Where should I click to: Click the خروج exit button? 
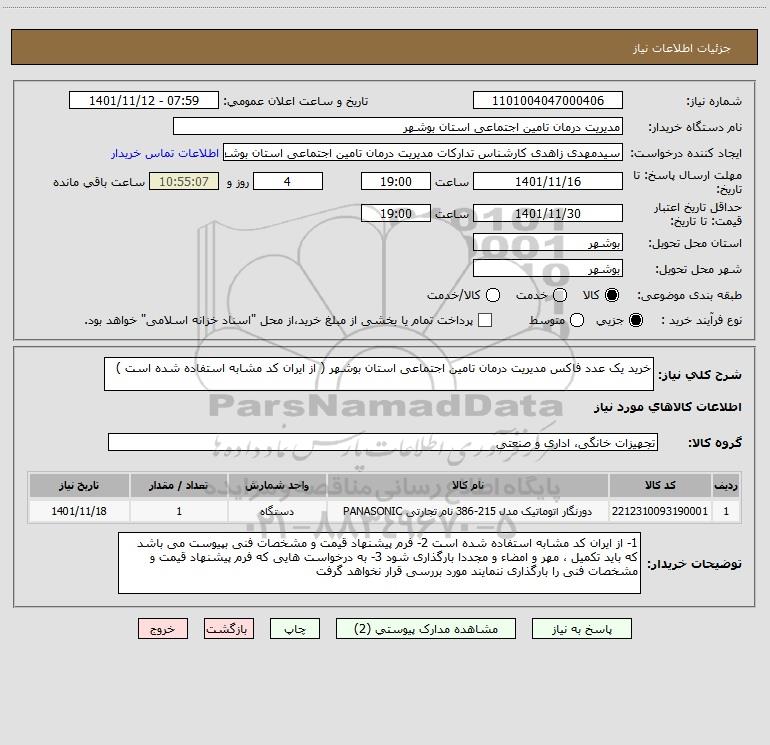(x=163, y=629)
